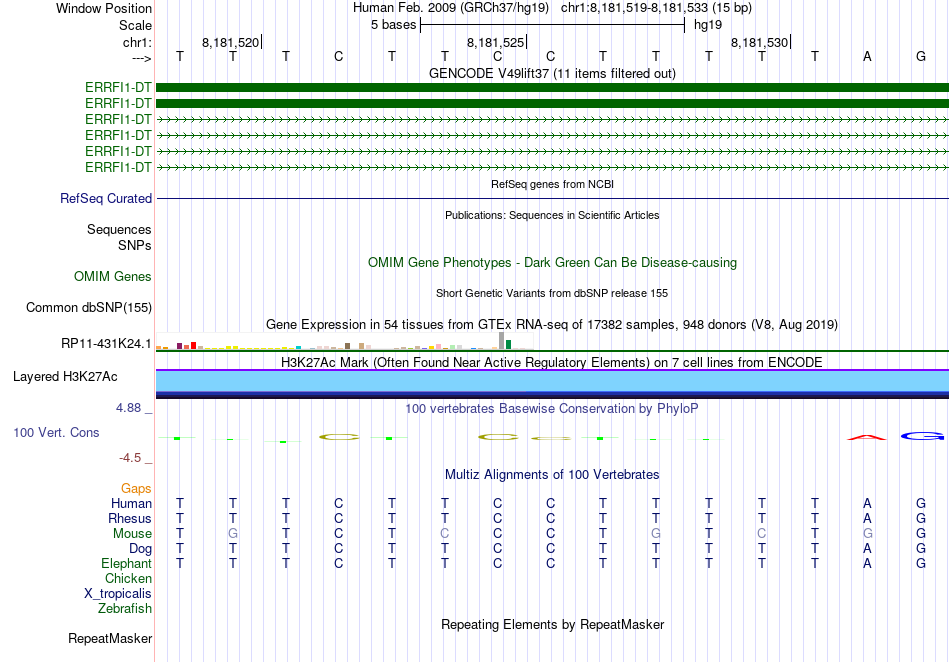Click Publications: Sequences in Scientific Articles title

click(552, 215)
